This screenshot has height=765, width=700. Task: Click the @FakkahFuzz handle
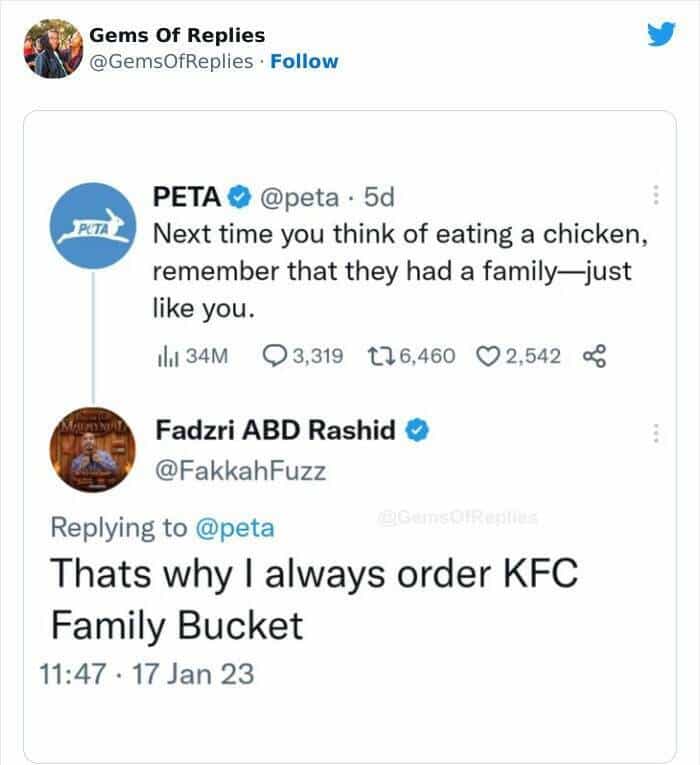[x=240, y=471]
